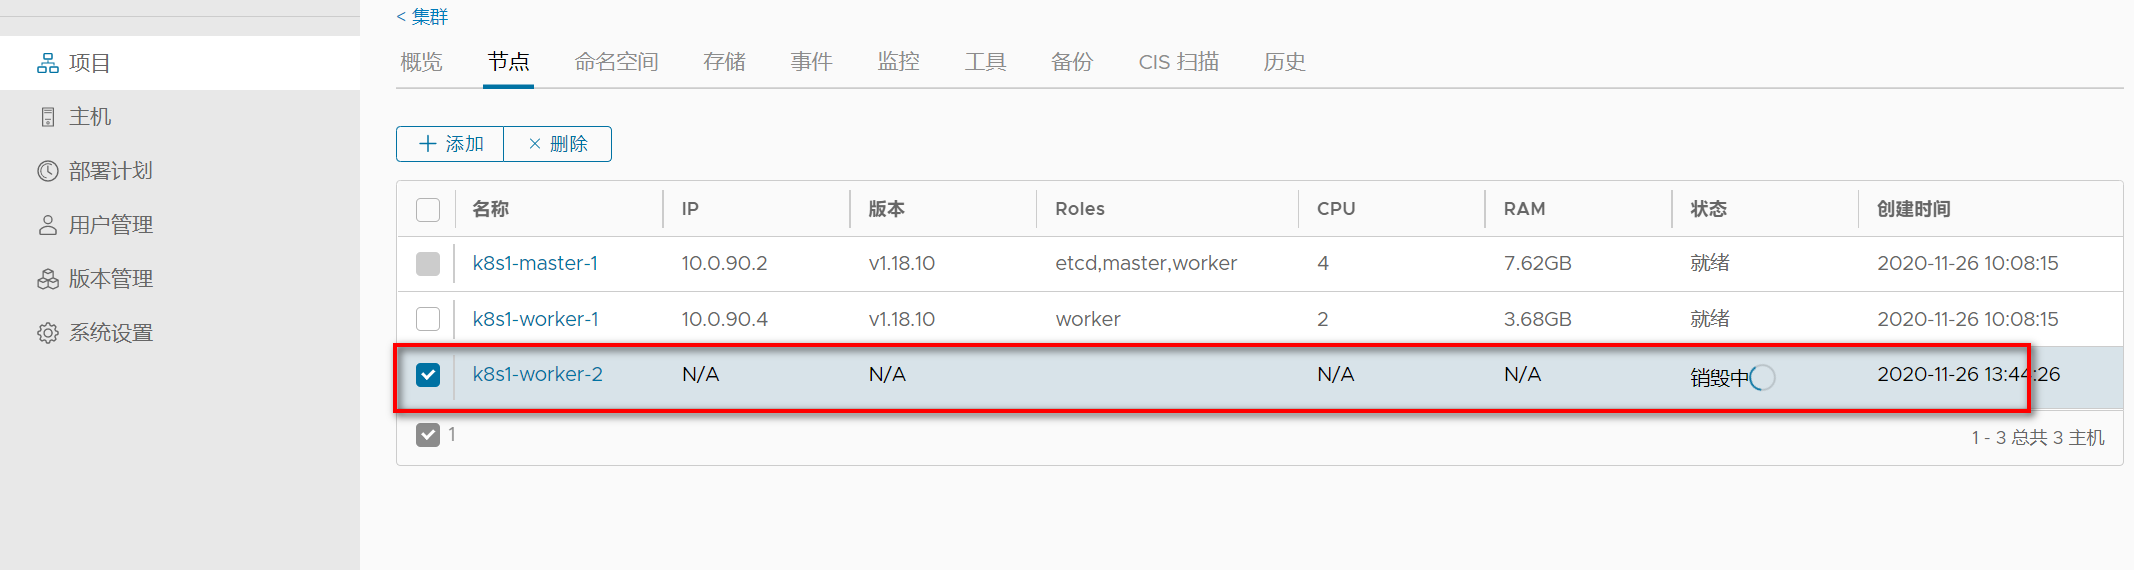Click the IP column header
The image size is (2134, 570).
(690, 209)
